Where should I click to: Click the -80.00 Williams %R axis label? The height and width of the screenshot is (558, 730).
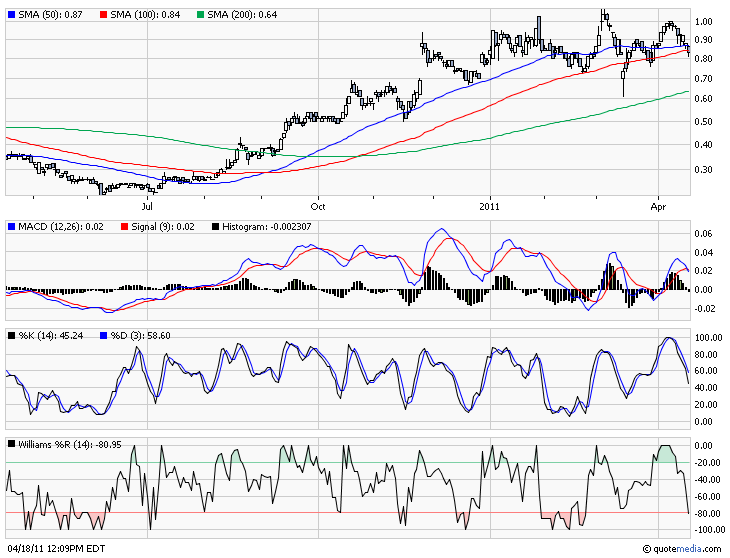coord(706,513)
